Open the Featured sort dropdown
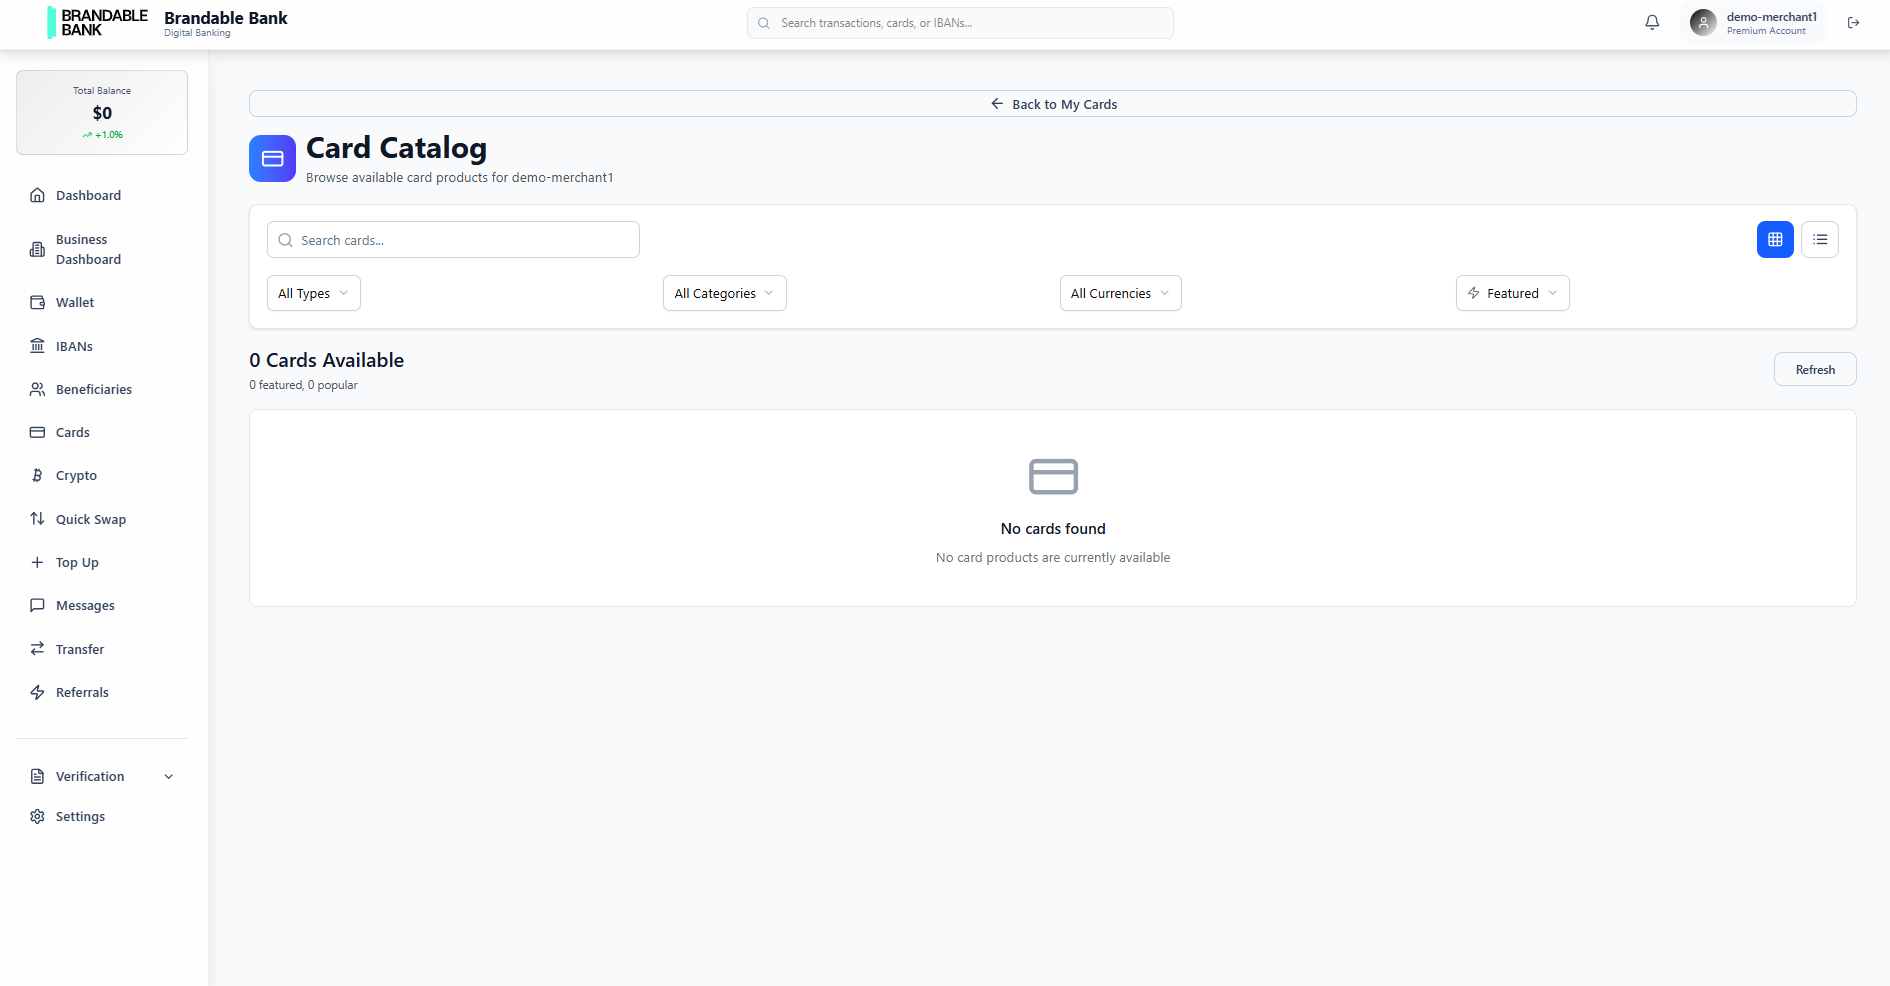Screen dimensions: 1890x986 (1512, 292)
